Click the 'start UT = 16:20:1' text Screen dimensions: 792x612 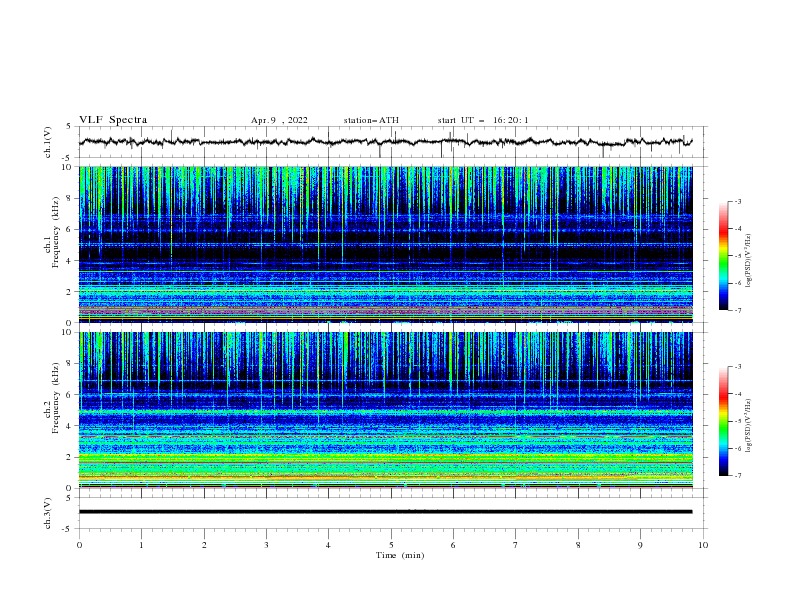tap(483, 120)
